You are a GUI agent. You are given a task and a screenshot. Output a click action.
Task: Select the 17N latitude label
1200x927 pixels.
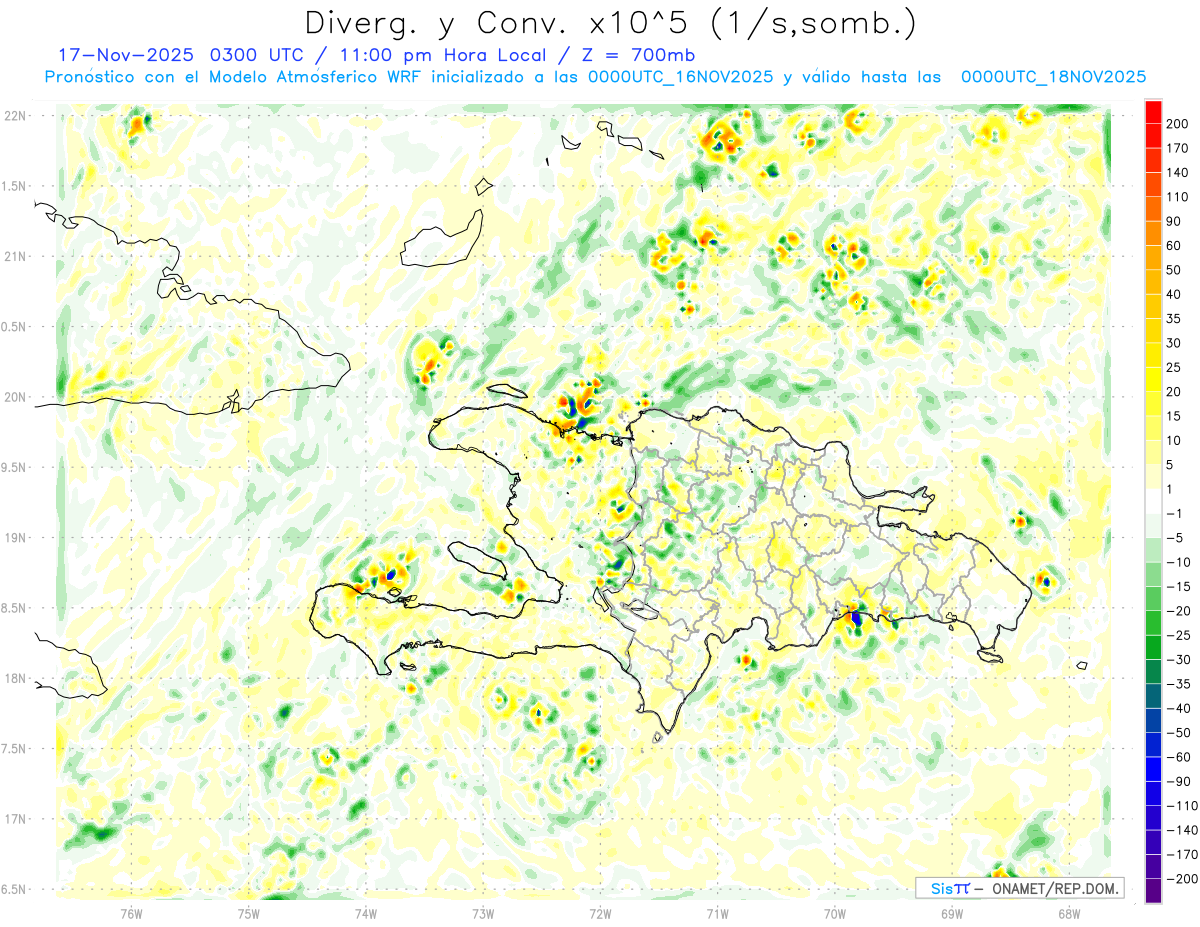[15, 819]
